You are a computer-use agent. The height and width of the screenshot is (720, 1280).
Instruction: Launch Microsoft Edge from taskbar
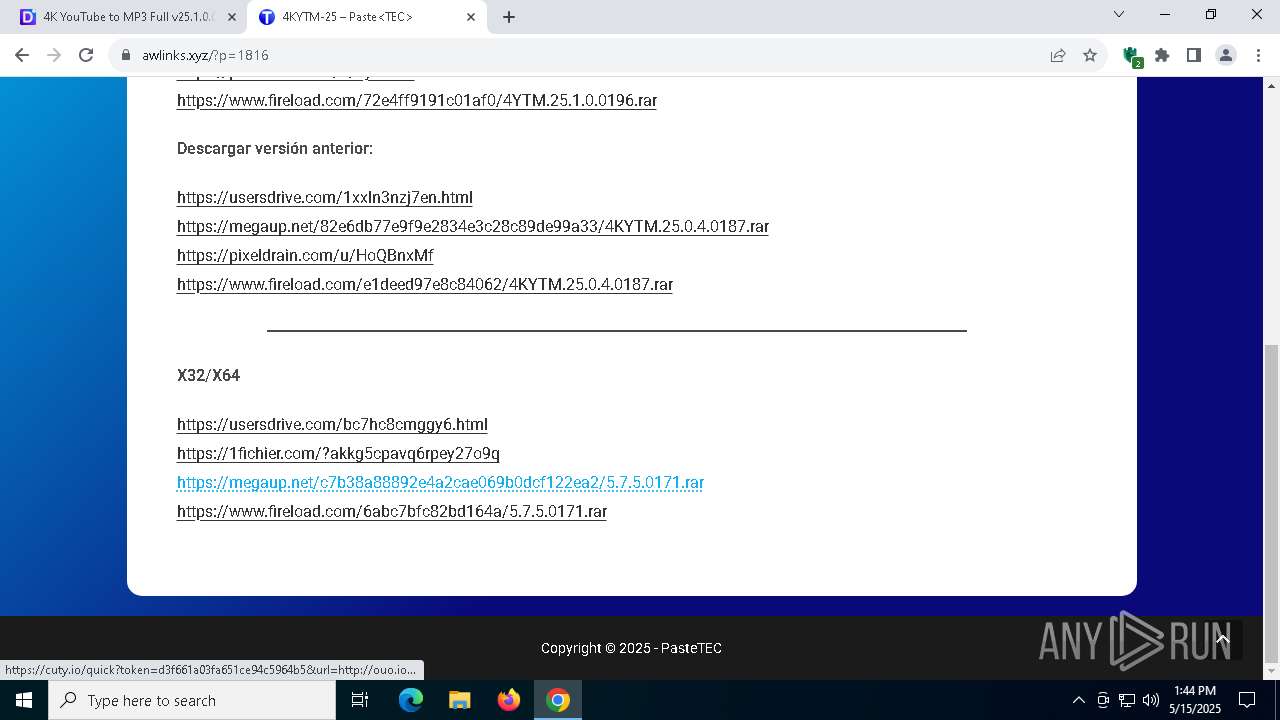[411, 700]
